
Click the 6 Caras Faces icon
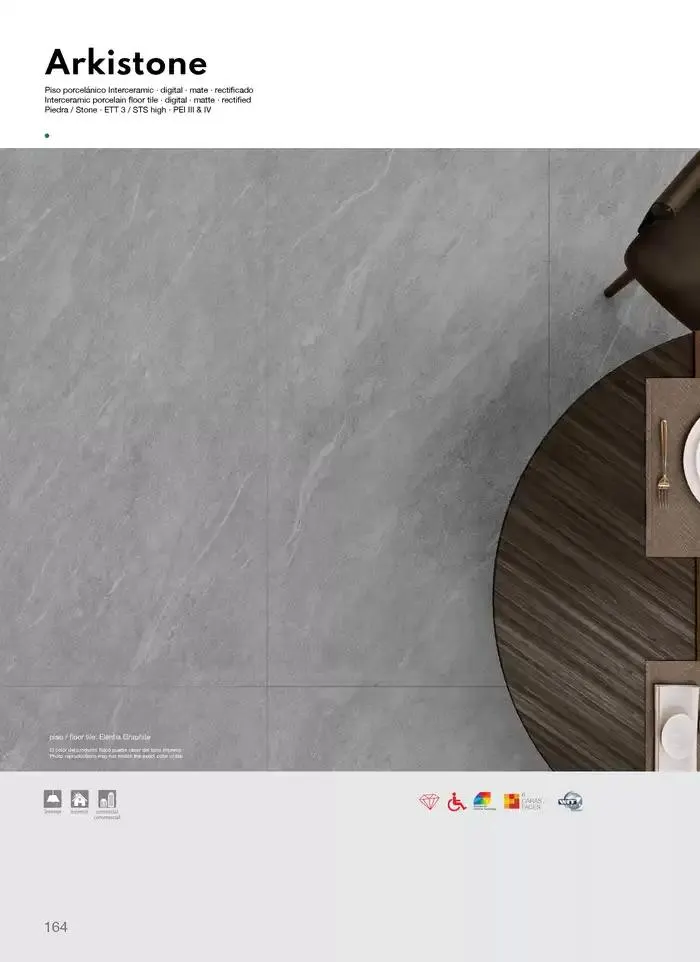tap(522, 801)
